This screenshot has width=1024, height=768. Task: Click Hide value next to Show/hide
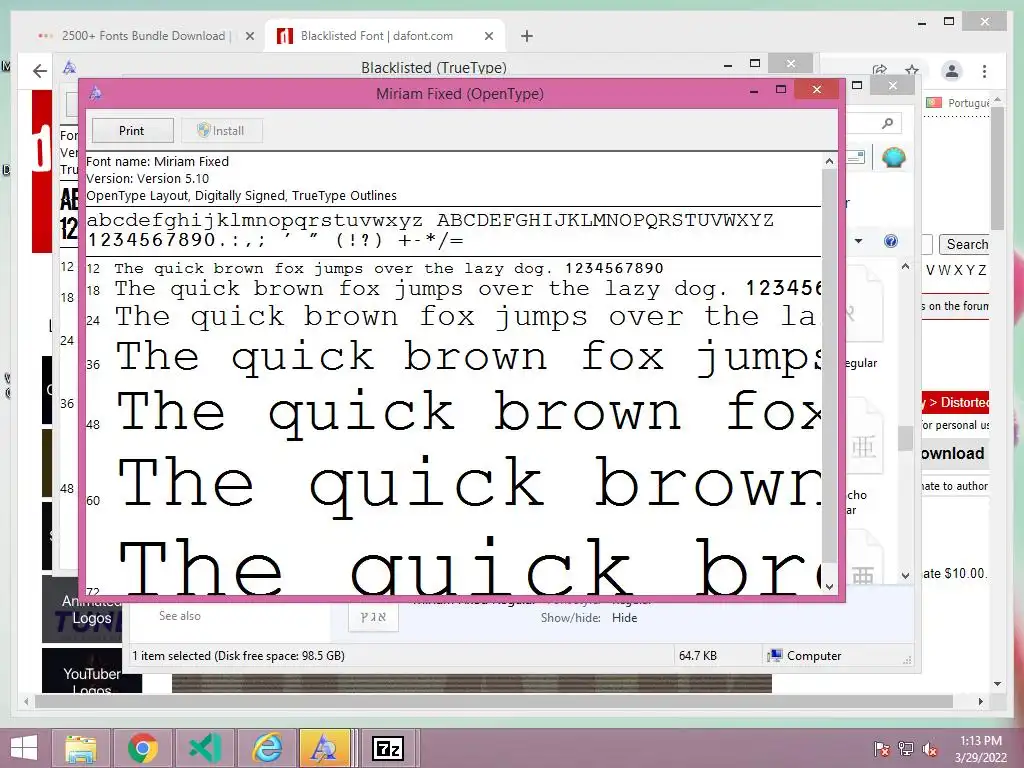tap(624, 618)
